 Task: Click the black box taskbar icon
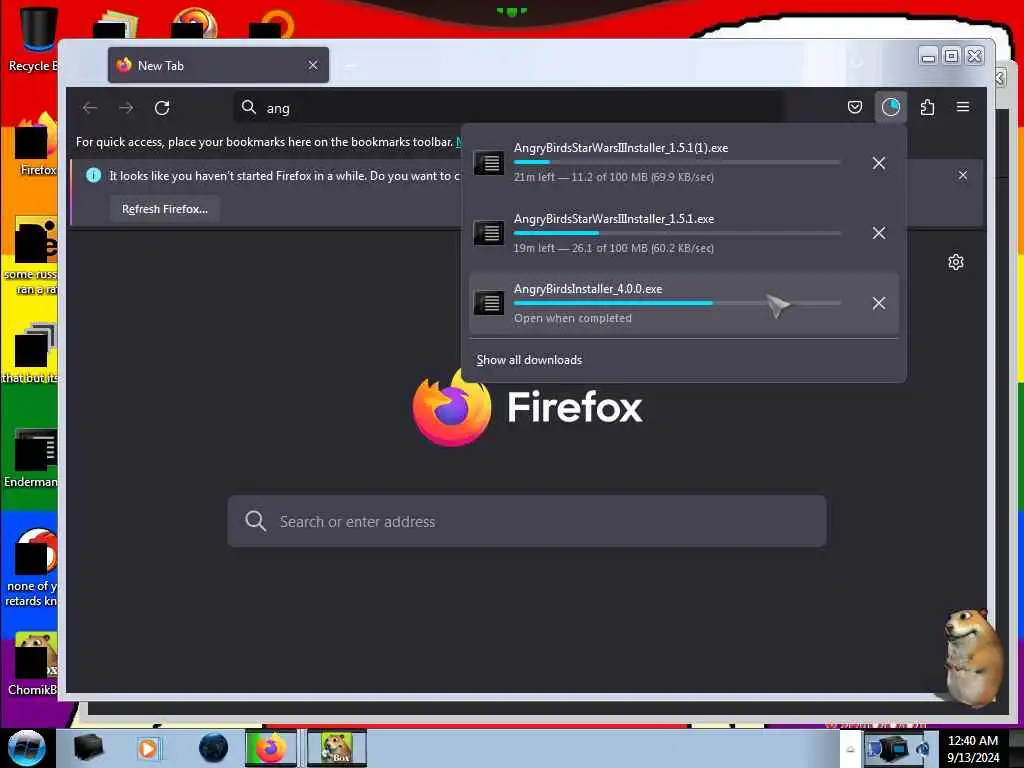88,748
